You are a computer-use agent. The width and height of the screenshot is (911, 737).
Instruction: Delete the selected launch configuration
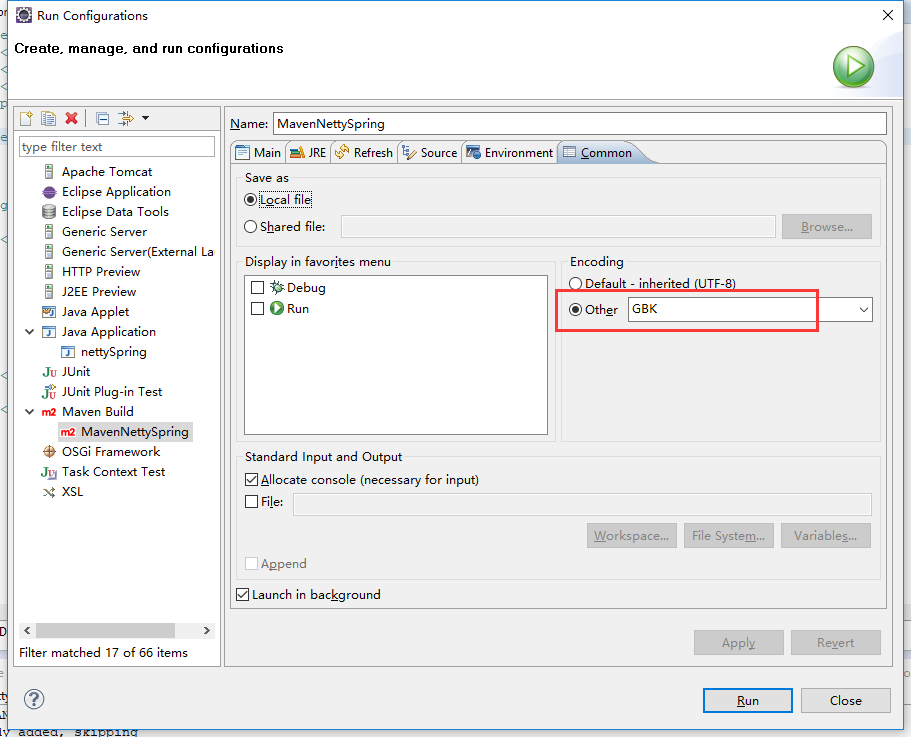[71, 118]
